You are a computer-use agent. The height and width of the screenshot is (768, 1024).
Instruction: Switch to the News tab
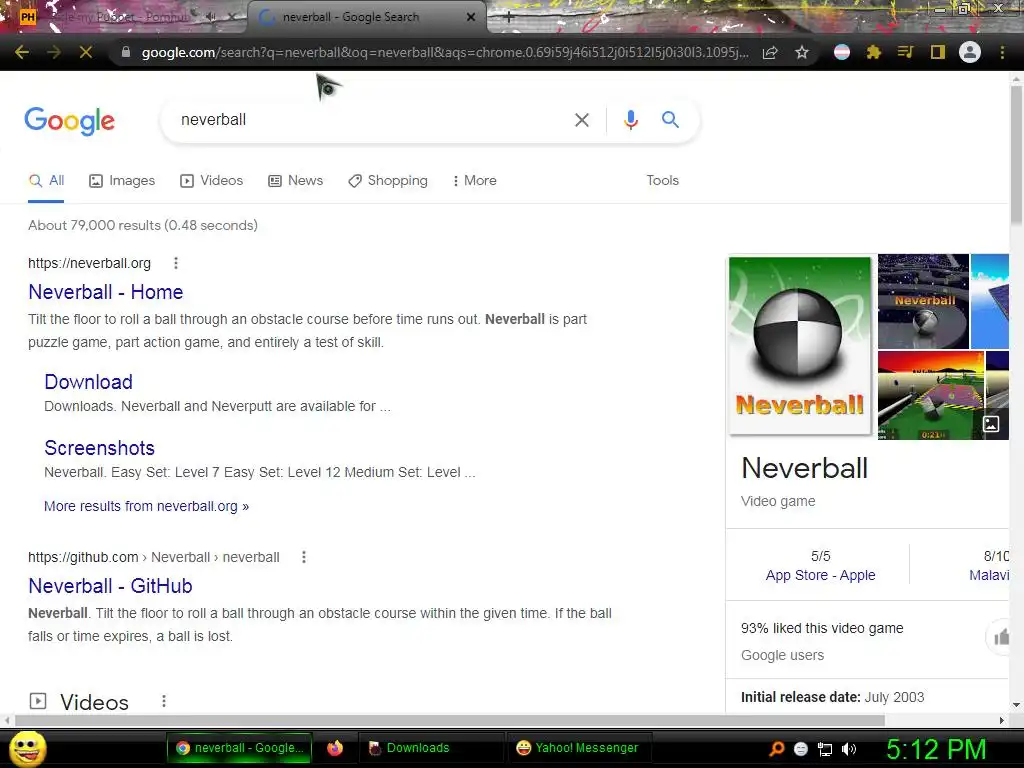[296, 181]
